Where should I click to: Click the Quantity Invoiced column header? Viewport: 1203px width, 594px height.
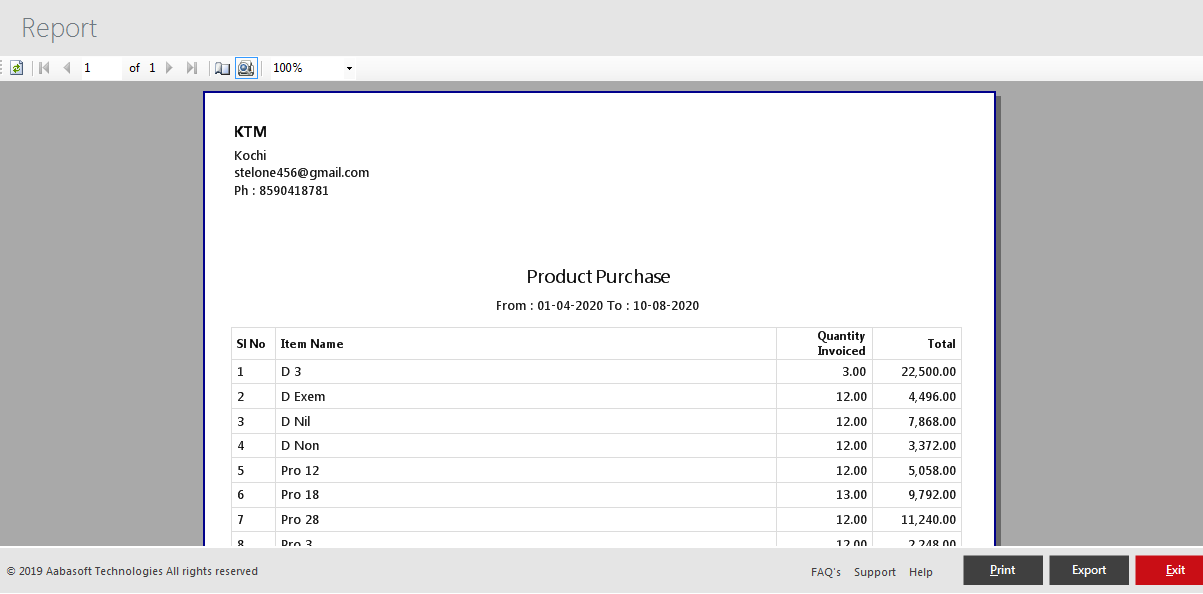tap(824, 344)
